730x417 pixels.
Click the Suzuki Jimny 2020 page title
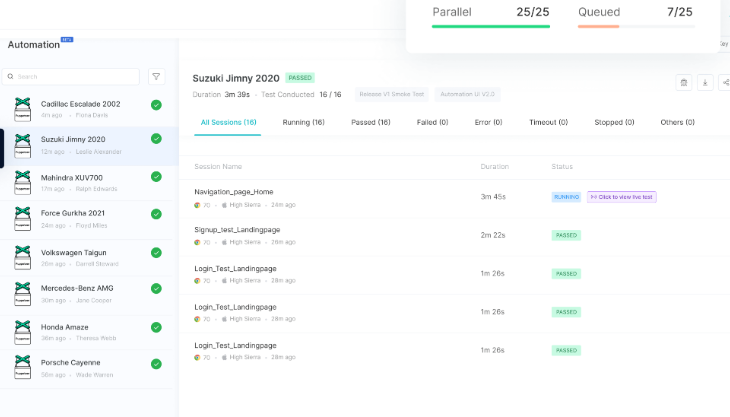236,78
